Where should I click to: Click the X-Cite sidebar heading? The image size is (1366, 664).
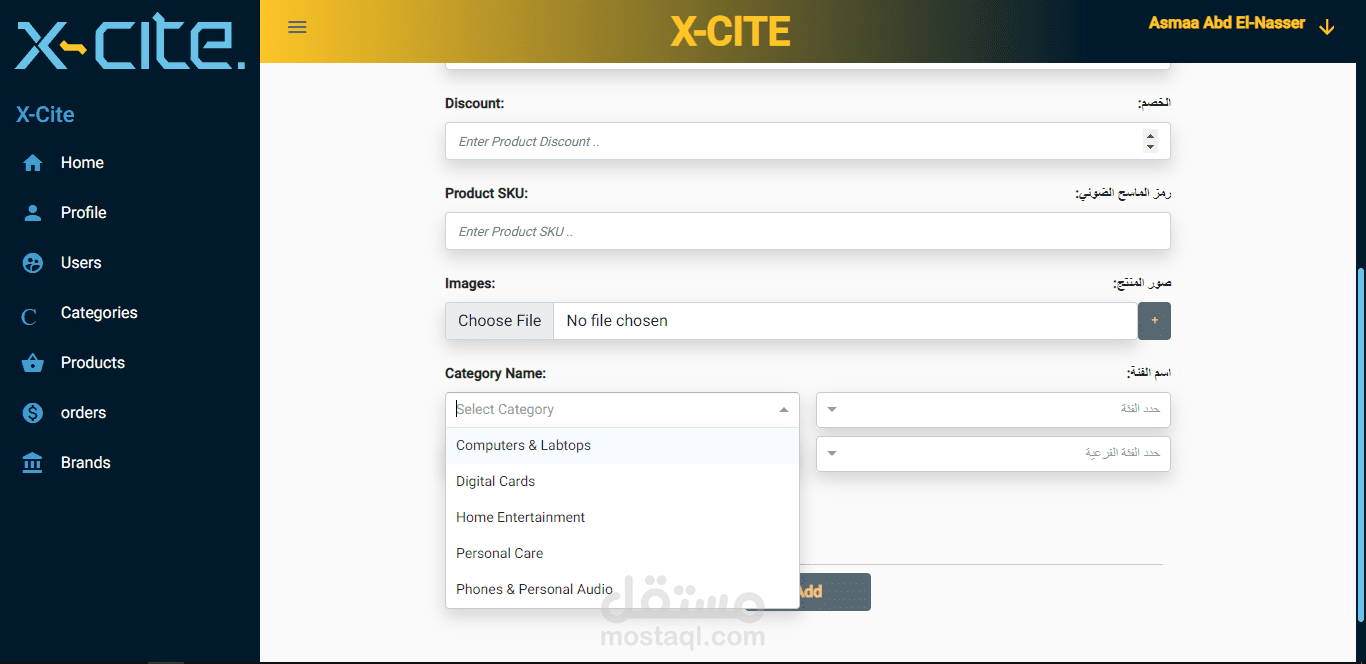tap(45, 114)
